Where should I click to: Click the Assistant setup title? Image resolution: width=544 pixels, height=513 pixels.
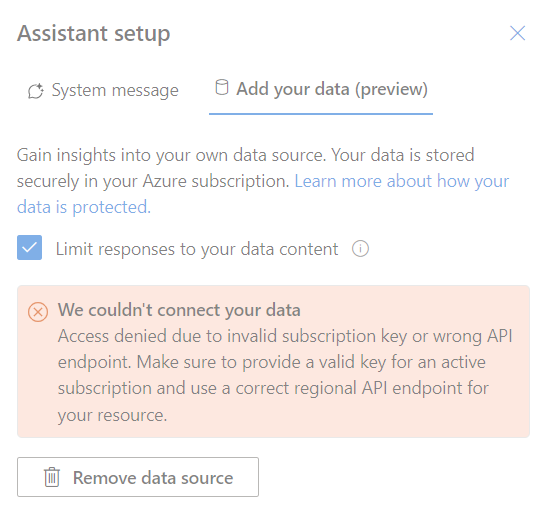[94, 34]
